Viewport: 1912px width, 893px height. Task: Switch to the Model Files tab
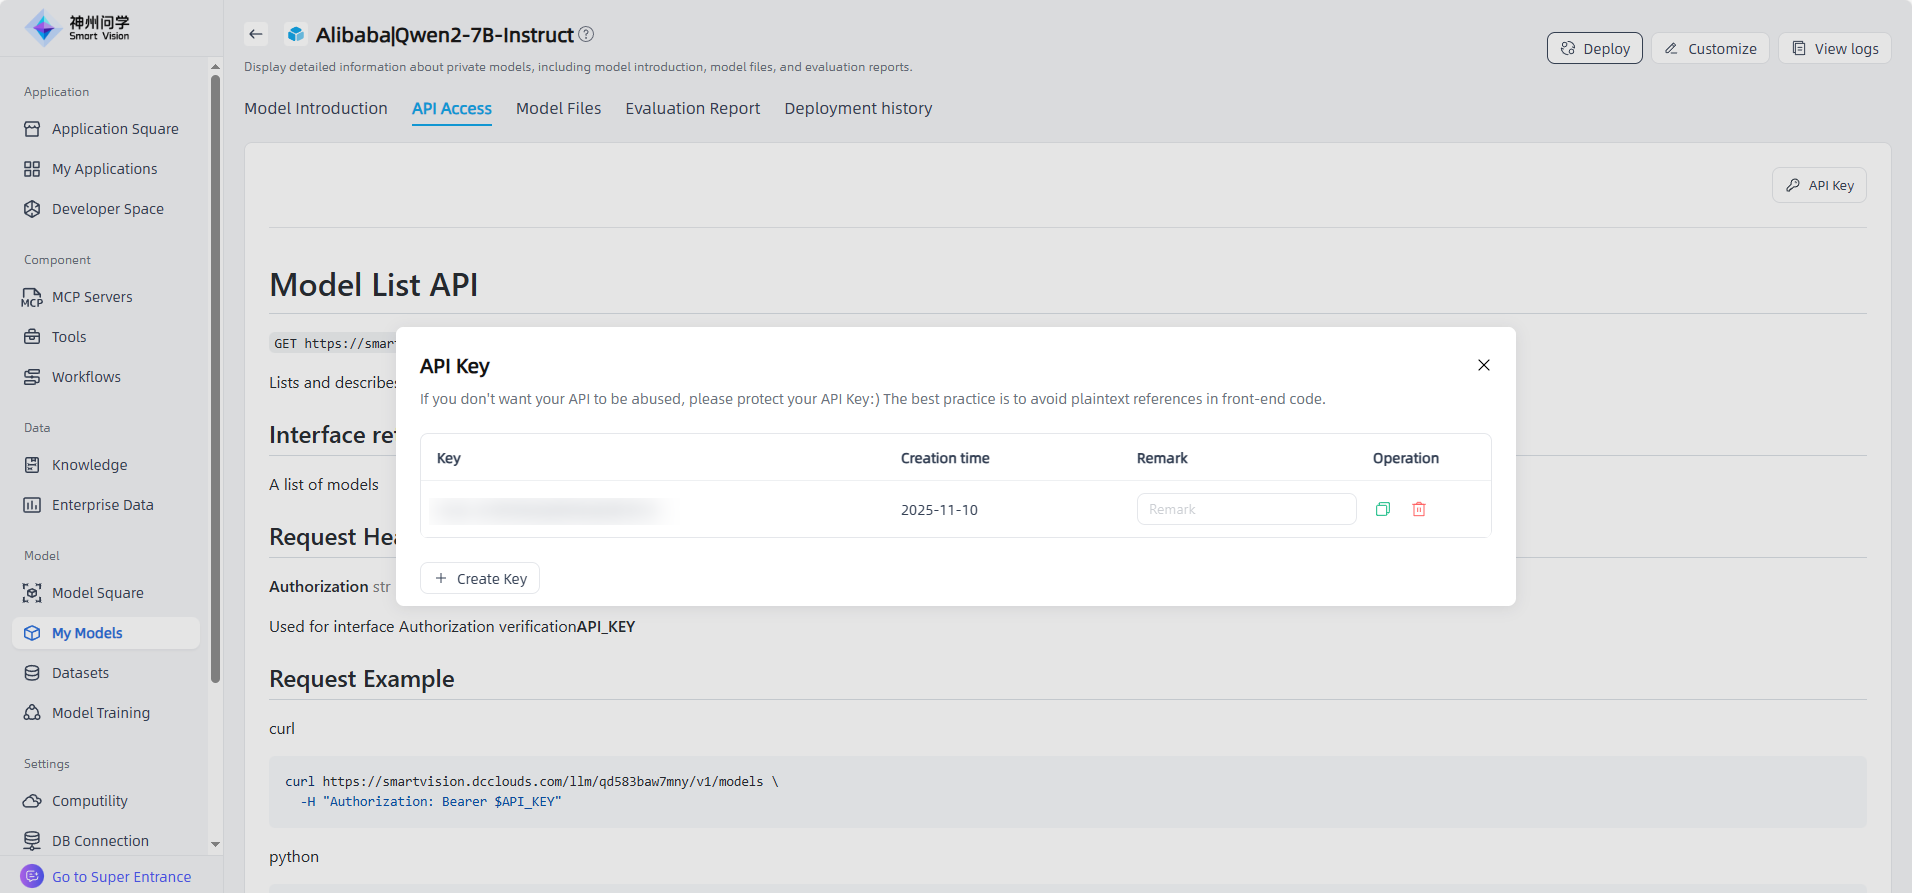coord(558,108)
